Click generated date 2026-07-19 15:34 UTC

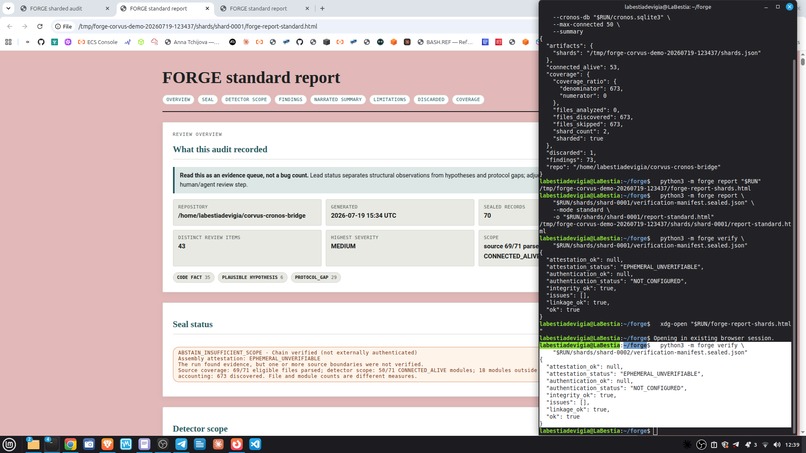[363, 215]
